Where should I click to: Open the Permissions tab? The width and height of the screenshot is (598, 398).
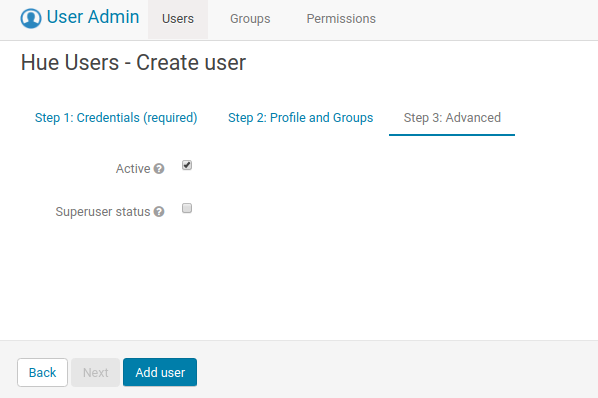341,19
